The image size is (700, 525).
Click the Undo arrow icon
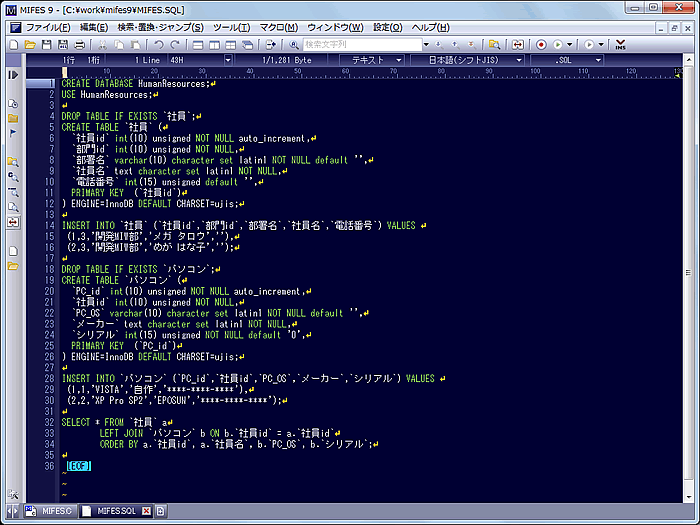[x=159, y=45]
